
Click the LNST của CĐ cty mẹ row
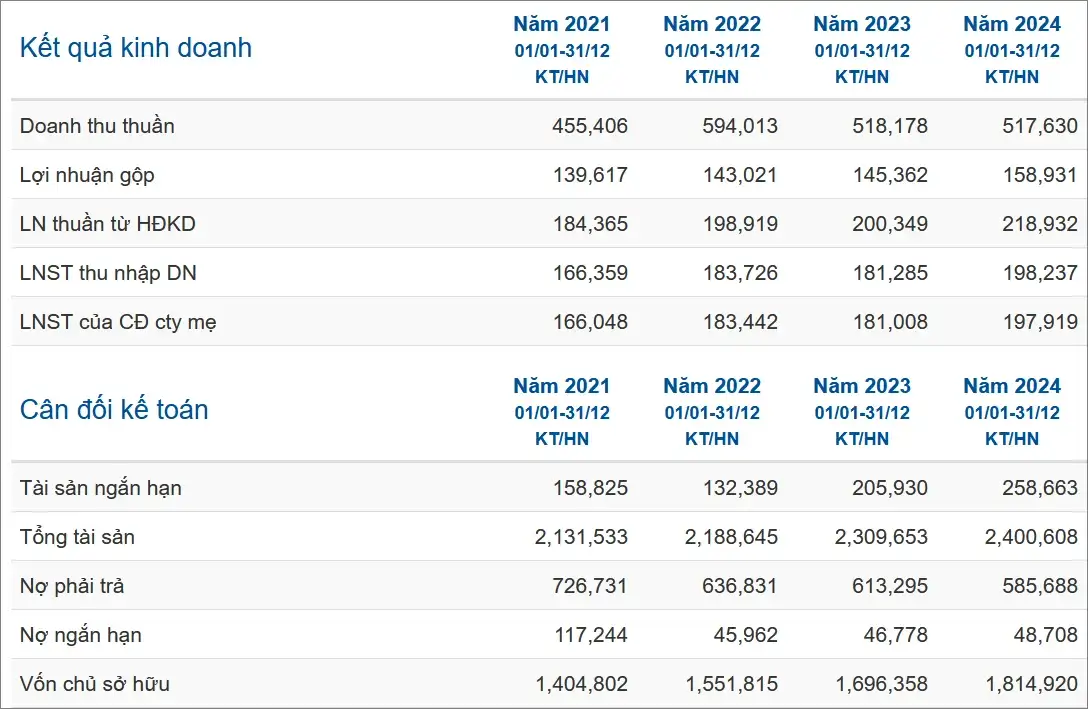(x=549, y=322)
